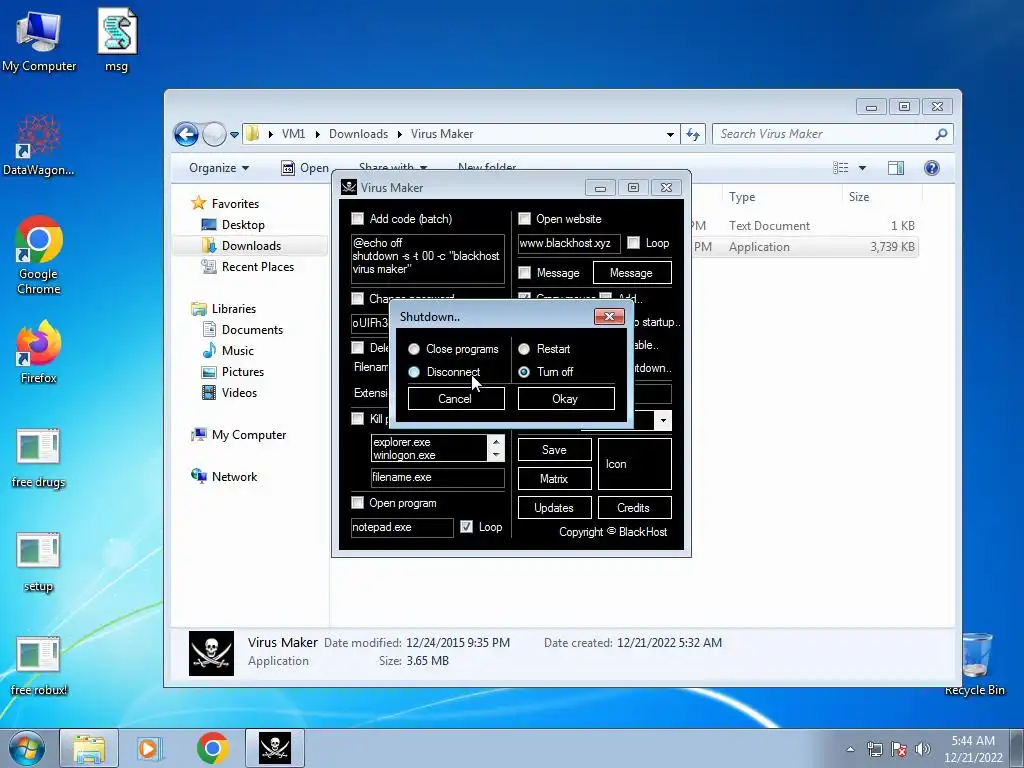
Task: Open the DataWagon desktop shortcut
Action: [39, 145]
